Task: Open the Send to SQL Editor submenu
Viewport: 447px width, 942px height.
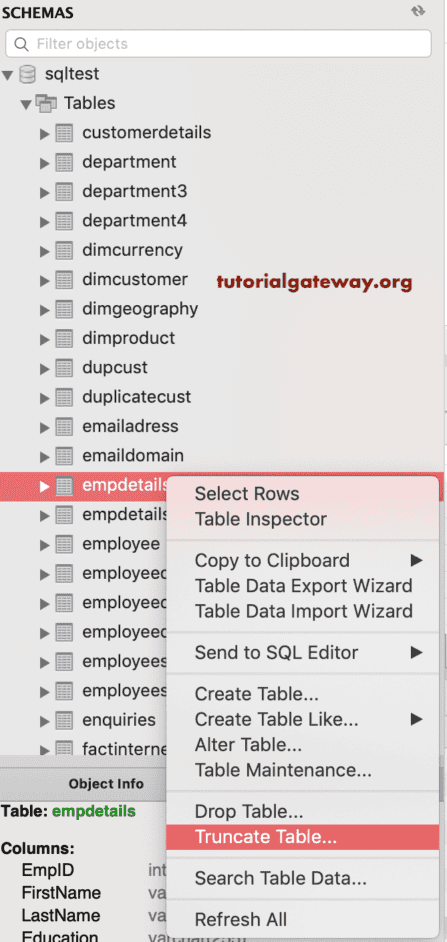Action: point(303,652)
